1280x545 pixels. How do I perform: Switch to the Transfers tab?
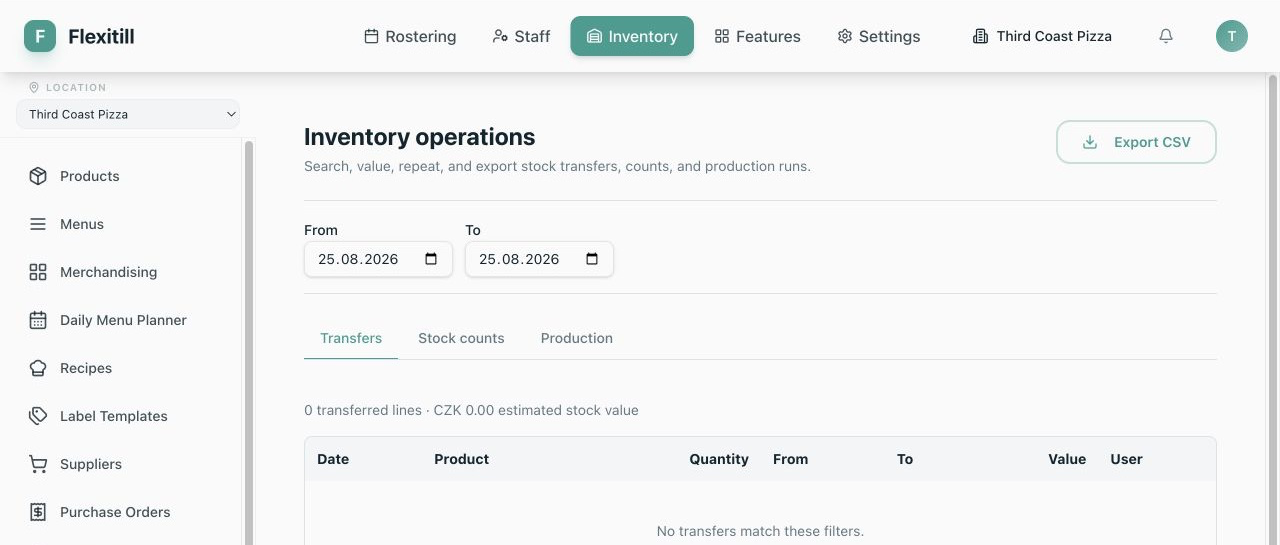[351, 338]
